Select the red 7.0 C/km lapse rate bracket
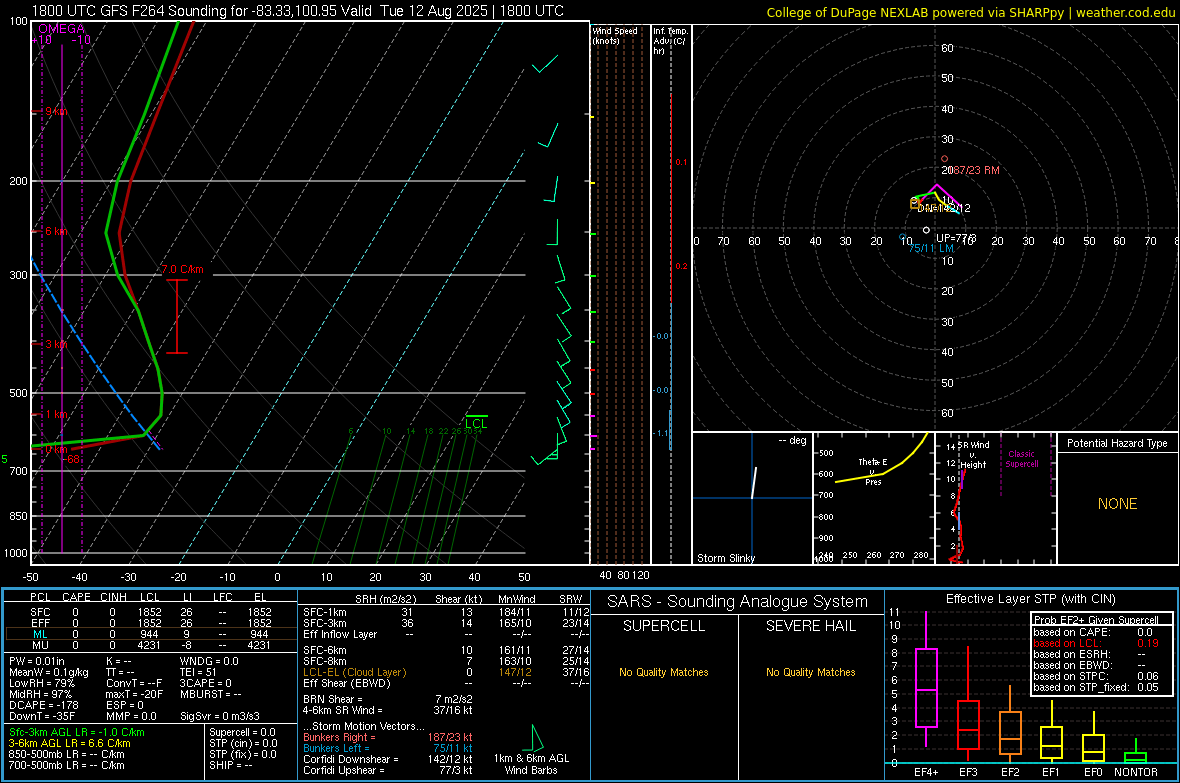Viewport: 1180px width, 783px height. [177, 316]
